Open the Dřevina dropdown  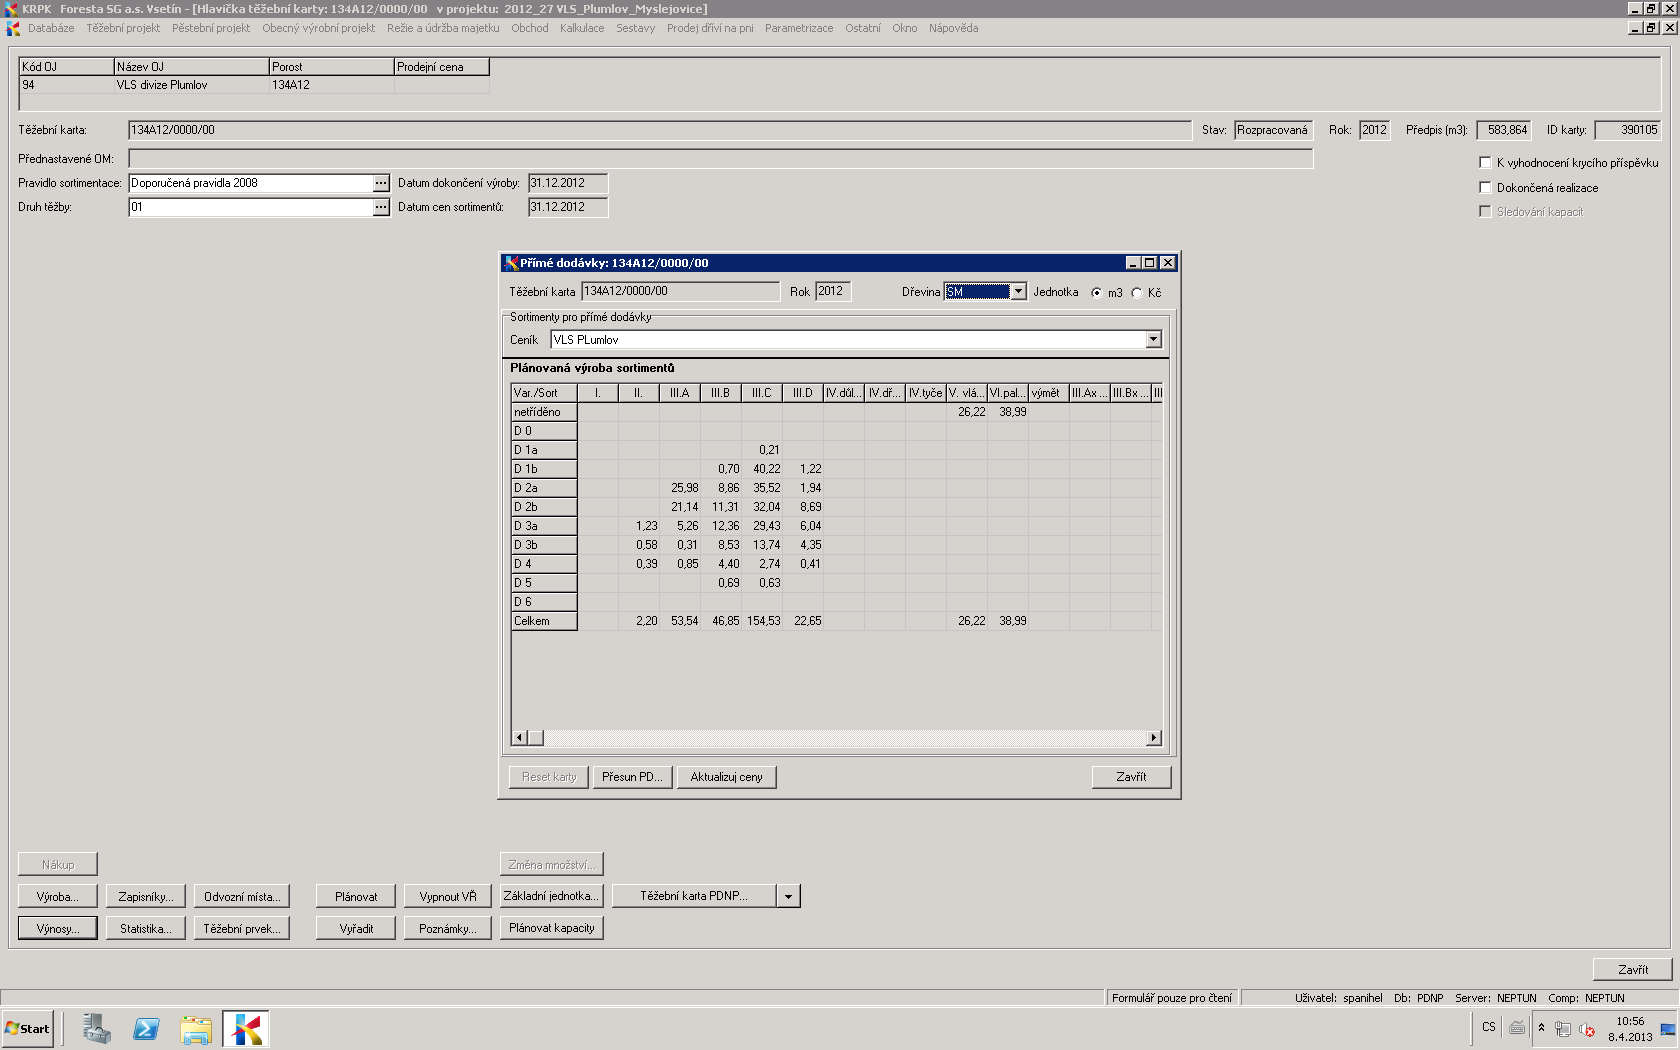tap(1018, 292)
